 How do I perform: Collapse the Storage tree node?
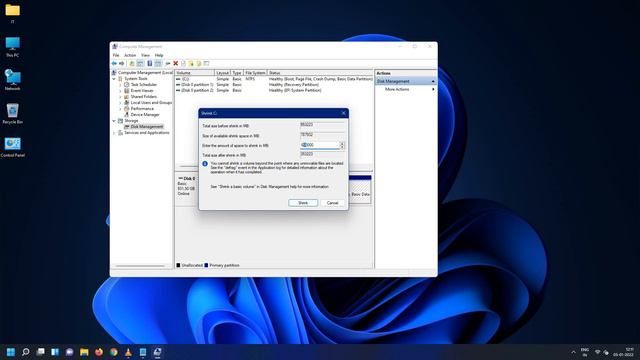(x=114, y=121)
